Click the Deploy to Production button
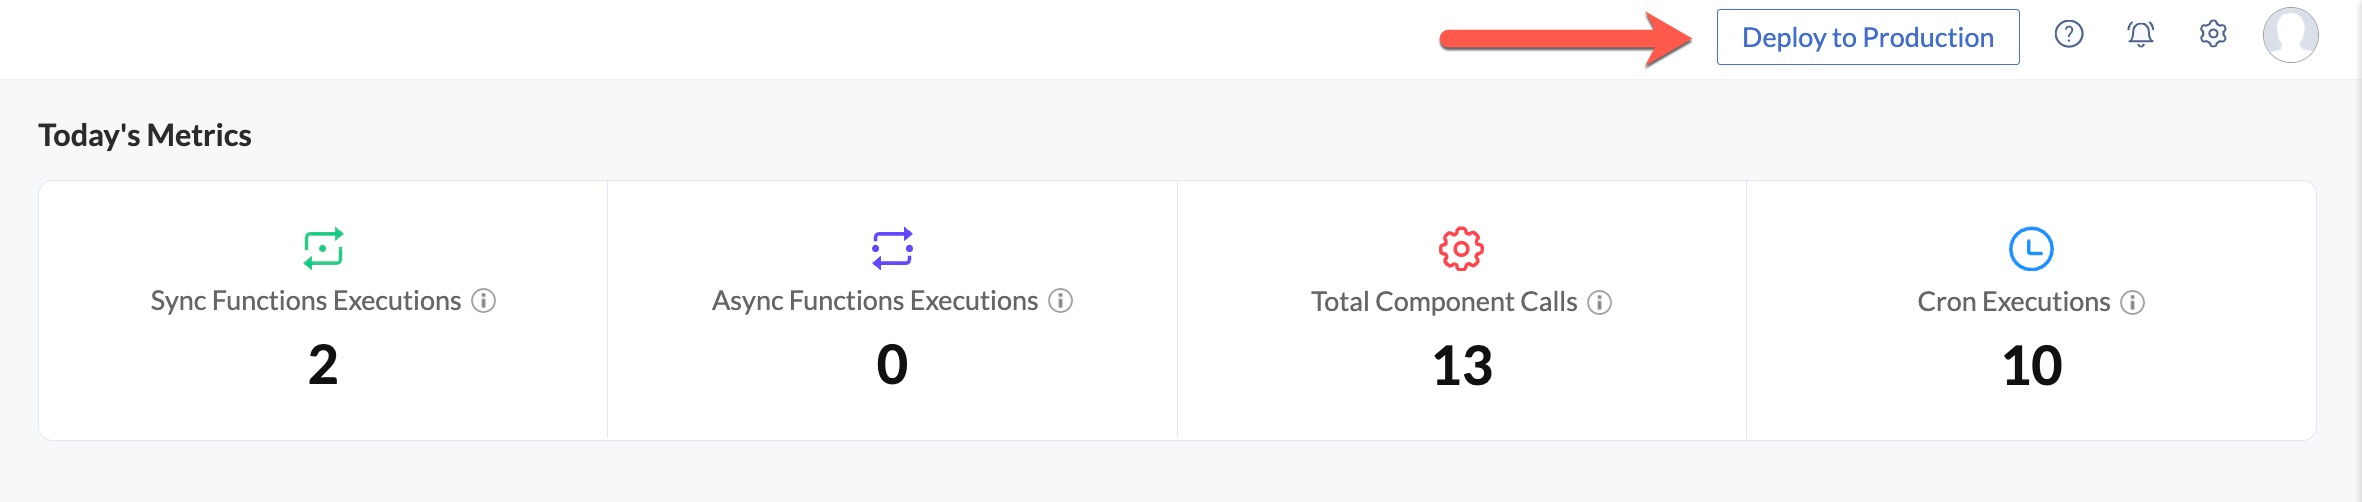This screenshot has width=2362, height=502. [x=1868, y=37]
